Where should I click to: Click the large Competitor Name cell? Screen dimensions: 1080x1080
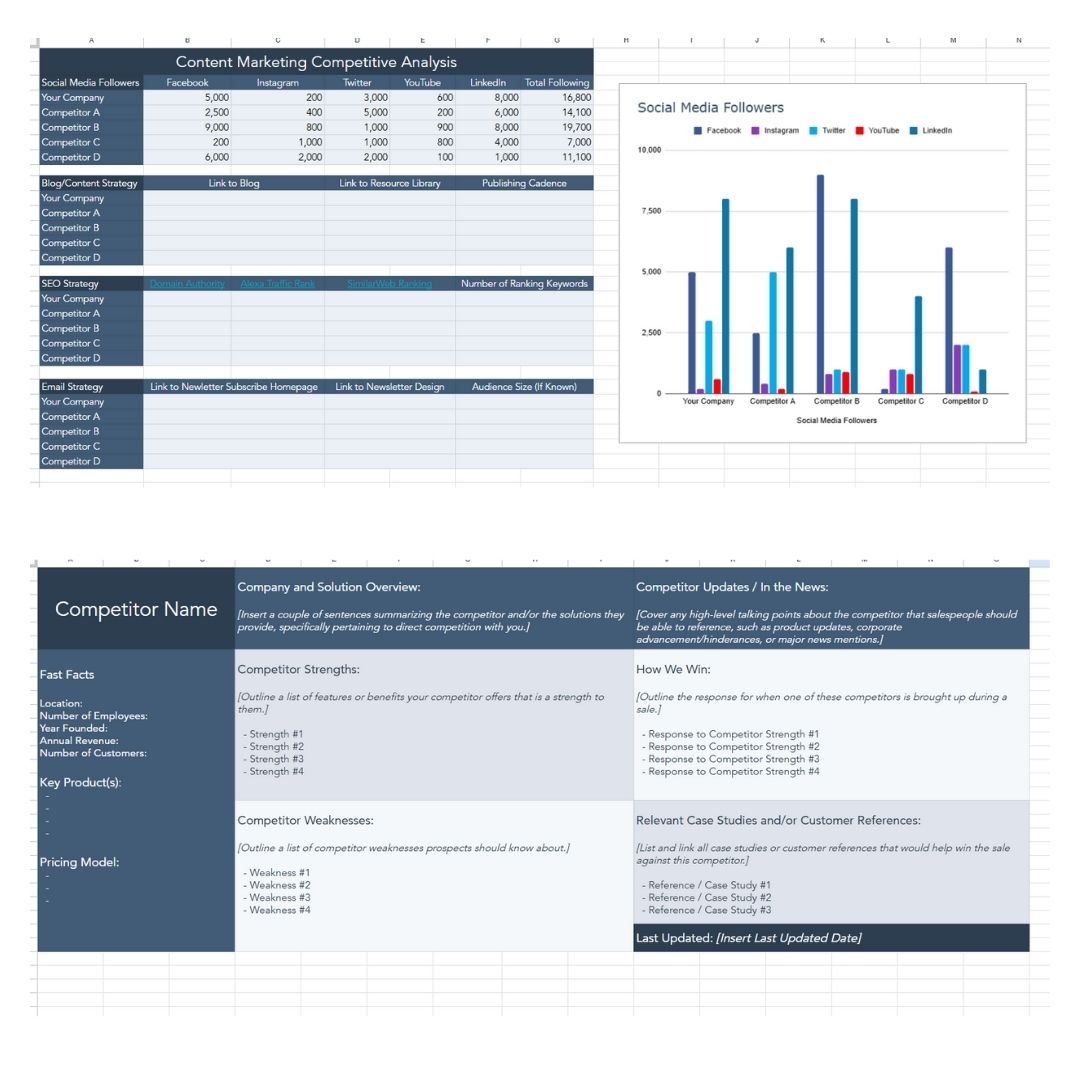(136, 609)
